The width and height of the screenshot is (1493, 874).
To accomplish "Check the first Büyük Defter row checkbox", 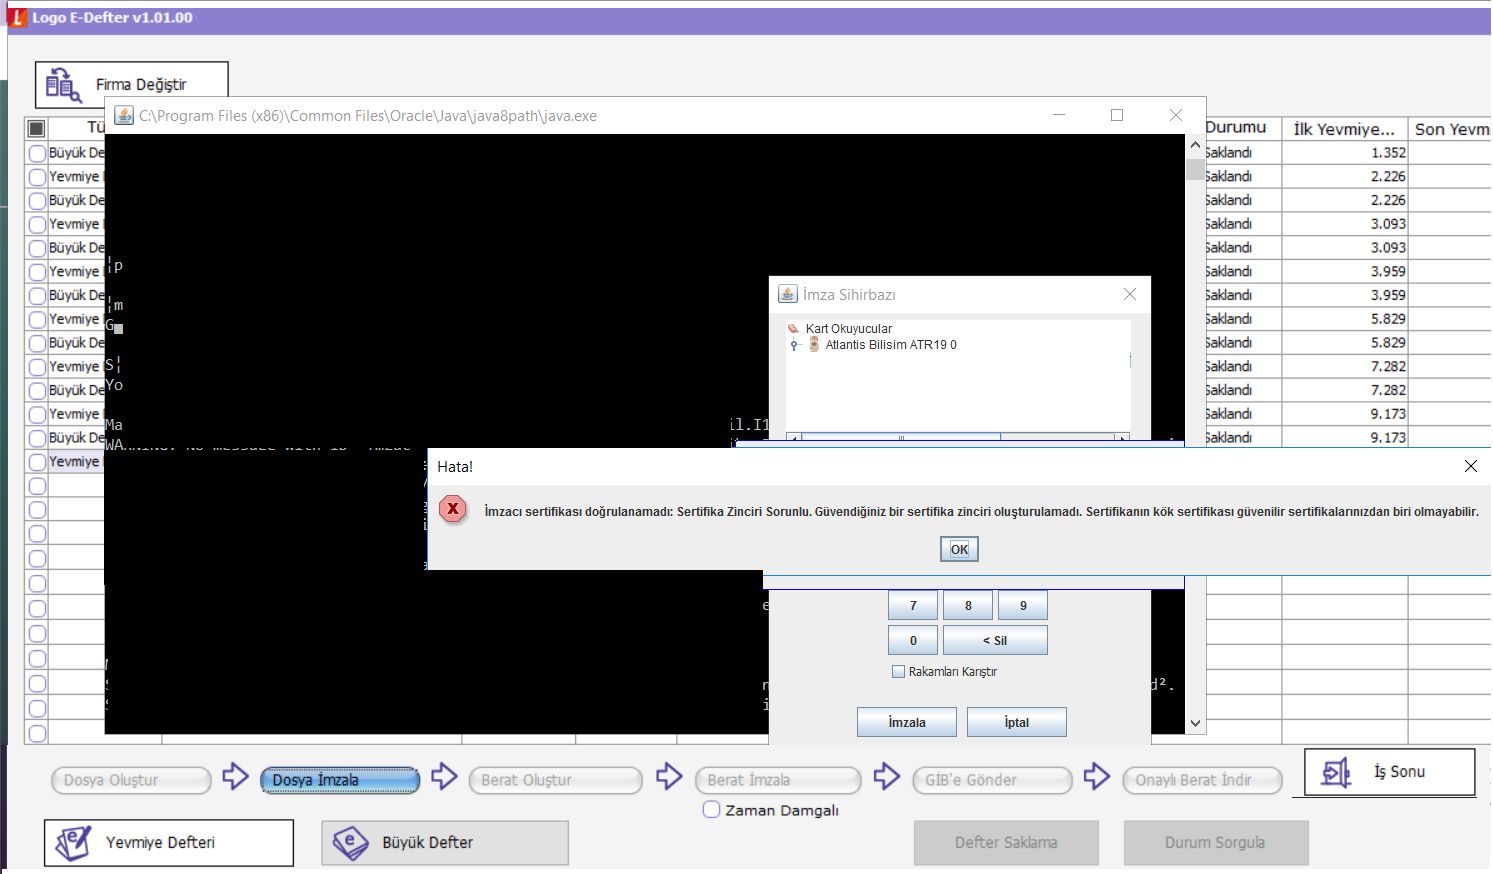I will pos(37,153).
